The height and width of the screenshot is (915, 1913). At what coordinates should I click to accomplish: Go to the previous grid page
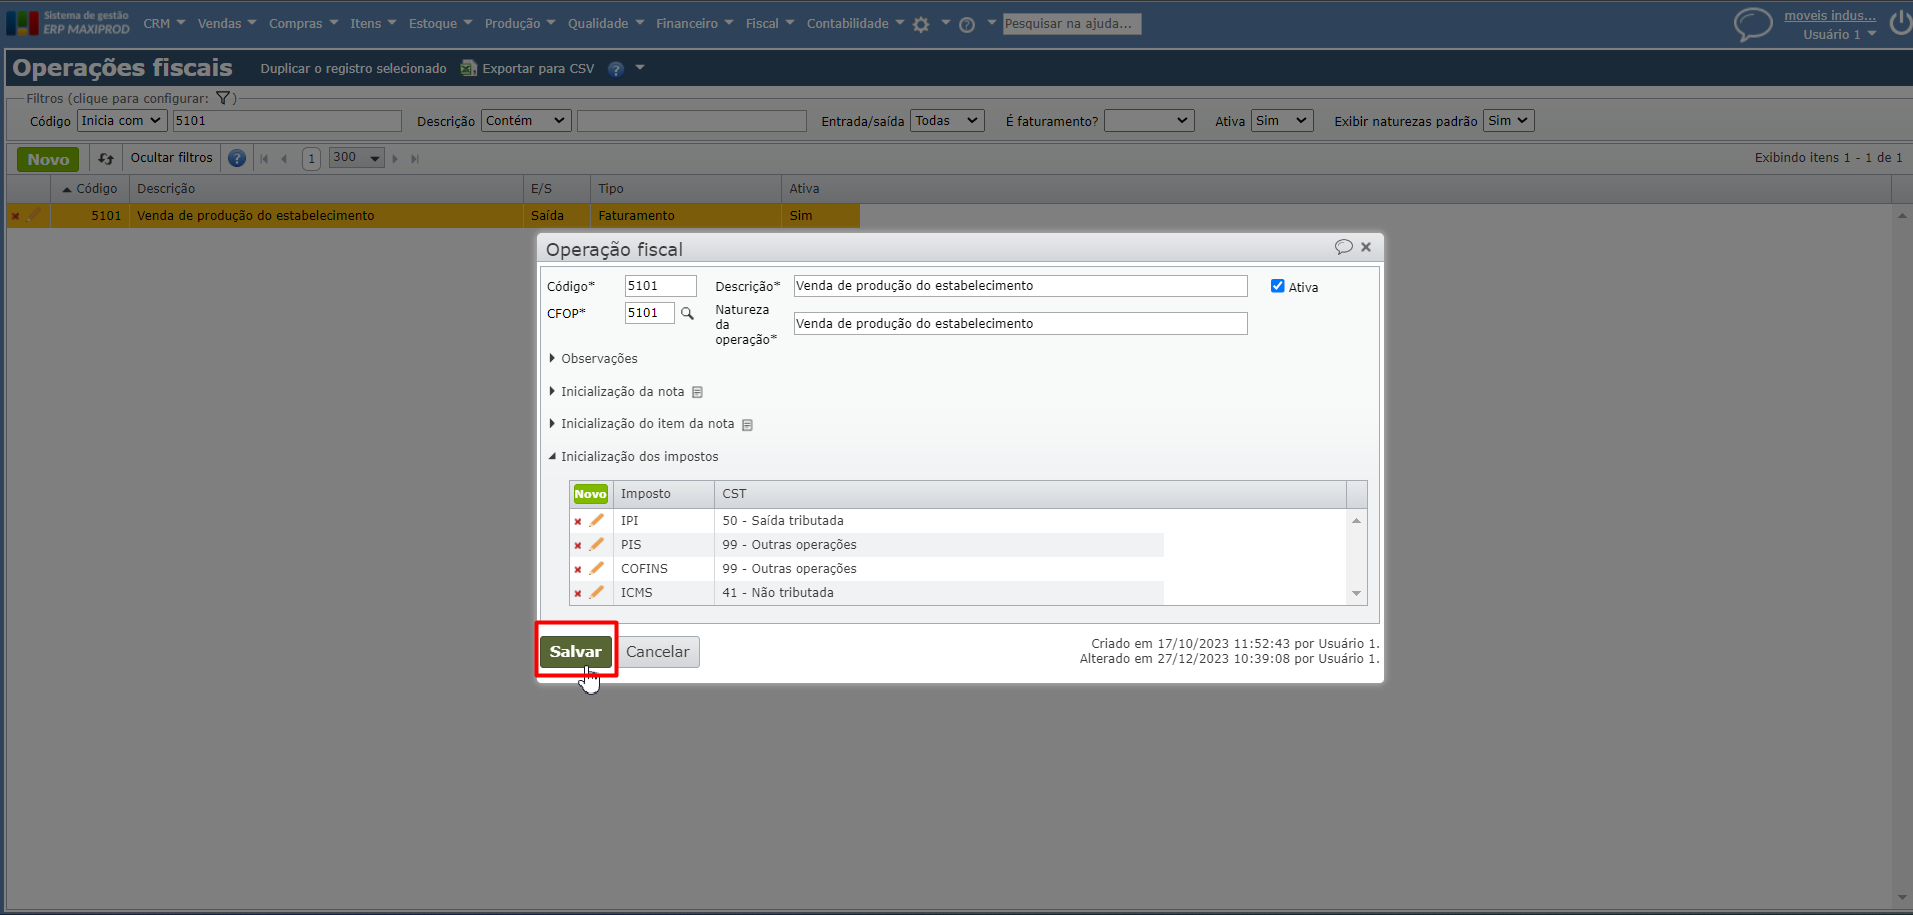285,158
